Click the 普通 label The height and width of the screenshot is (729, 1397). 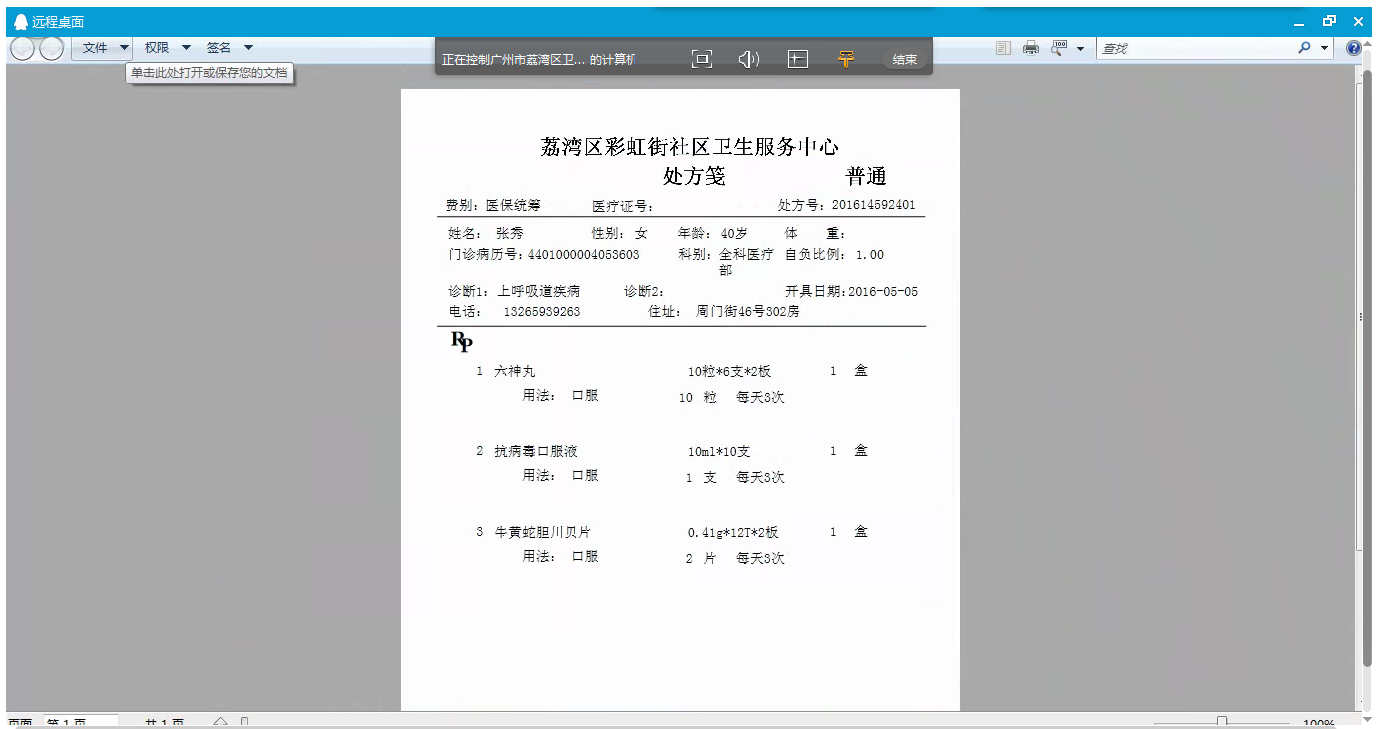pyautogui.click(x=866, y=176)
